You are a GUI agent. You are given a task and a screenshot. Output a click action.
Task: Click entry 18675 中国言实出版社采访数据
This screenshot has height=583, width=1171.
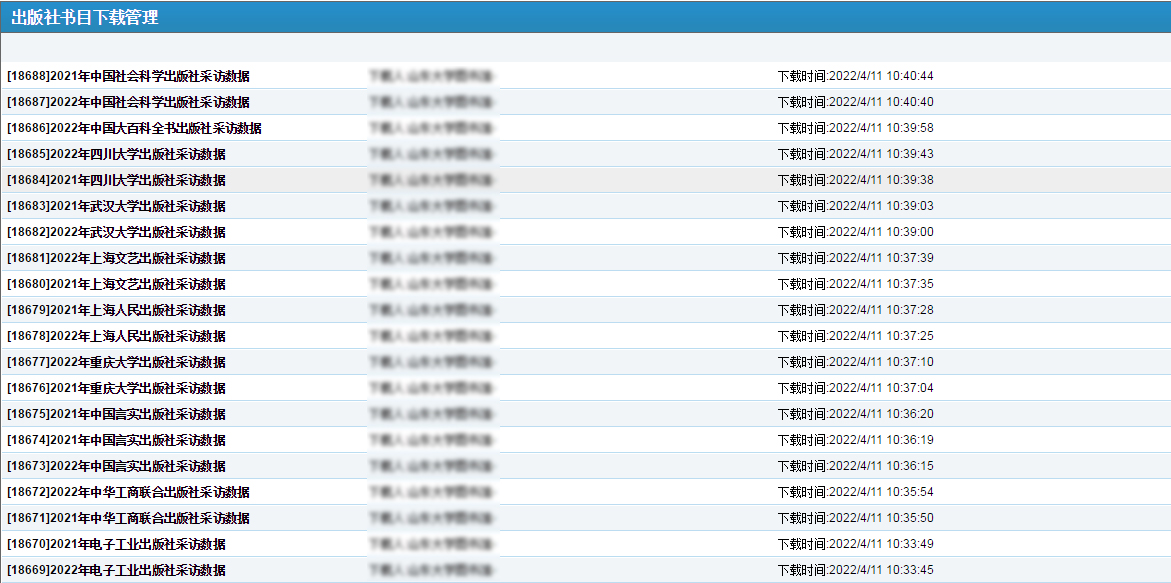[116, 414]
